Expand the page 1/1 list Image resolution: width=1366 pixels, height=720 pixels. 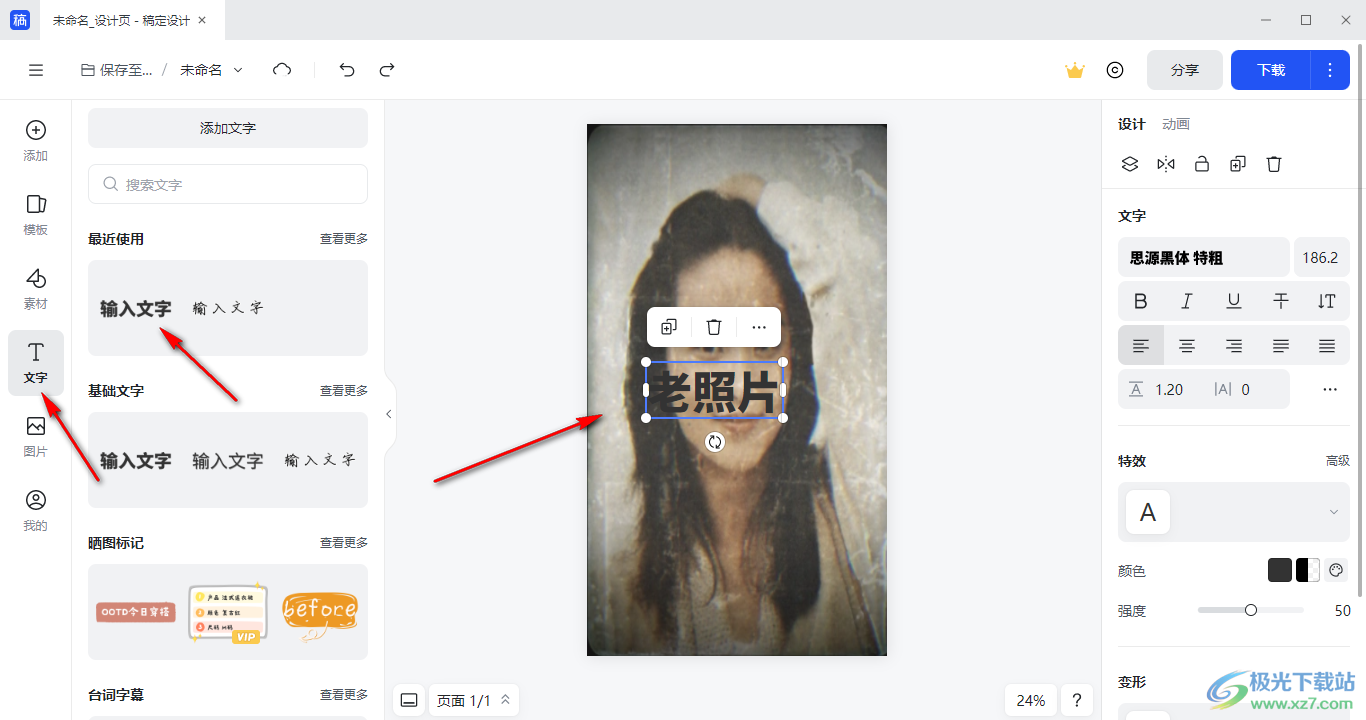point(474,700)
